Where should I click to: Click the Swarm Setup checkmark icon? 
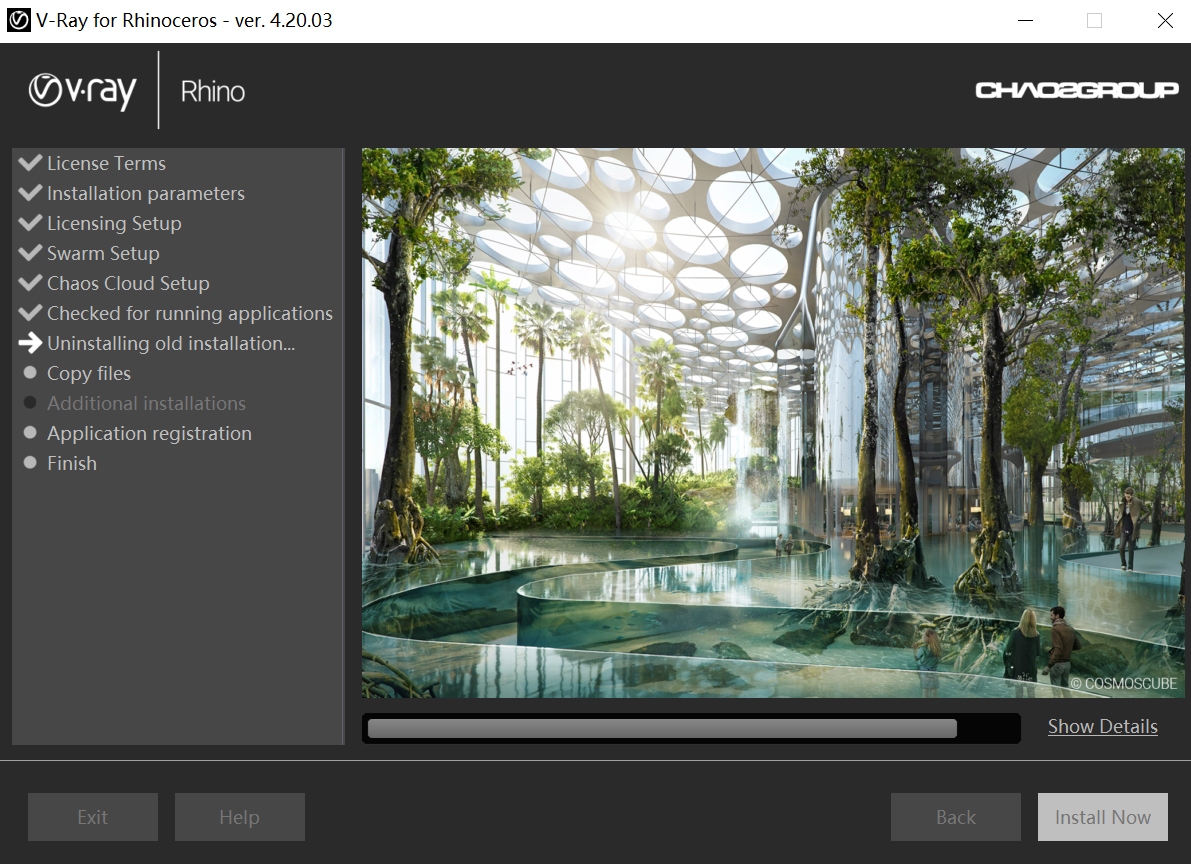pyautogui.click(x=30, y=253)
